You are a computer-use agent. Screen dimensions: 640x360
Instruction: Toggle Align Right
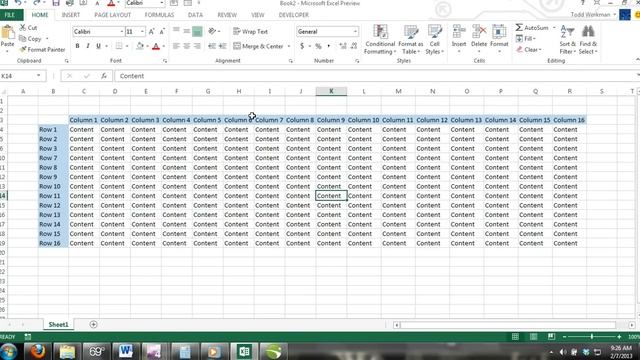(197, 46)
